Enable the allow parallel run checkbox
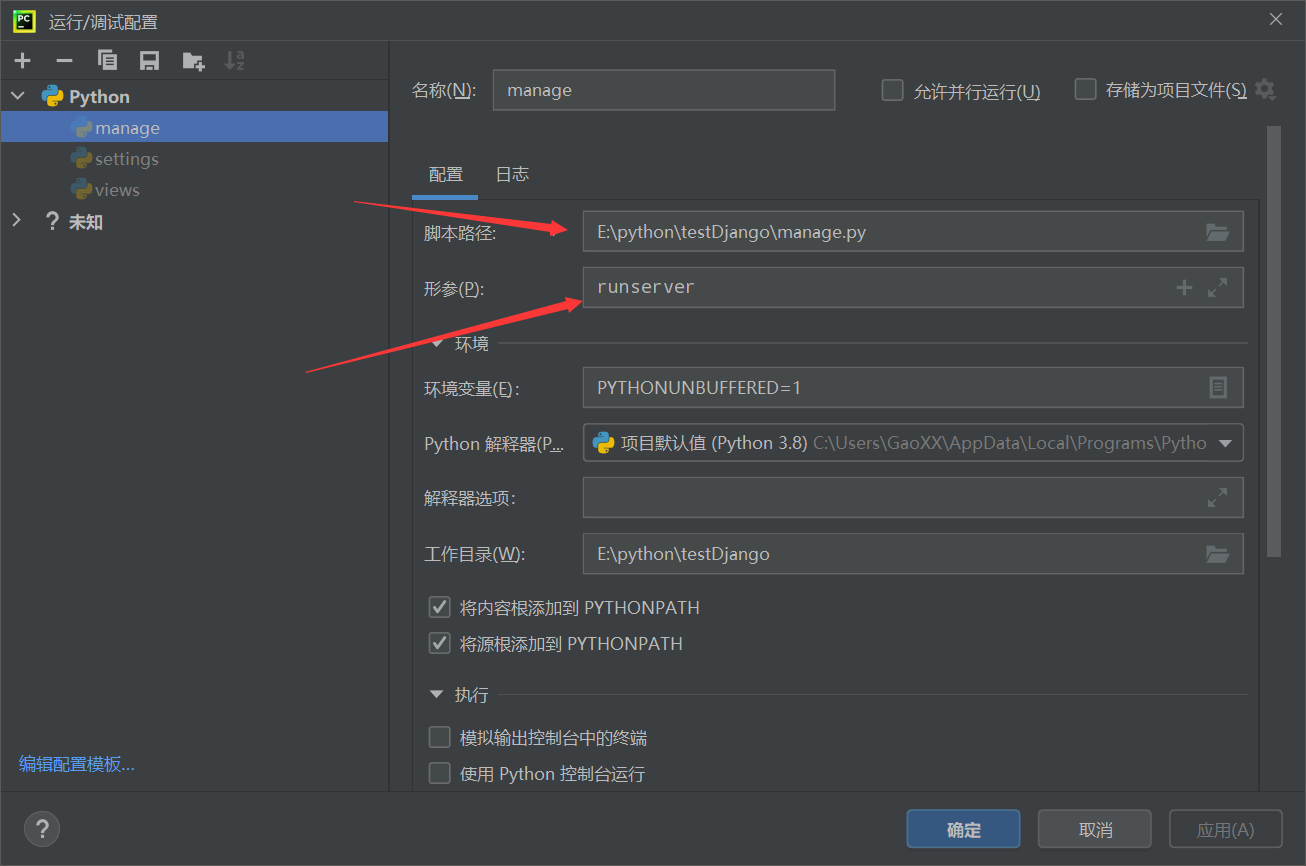The height and width of the screenshot is (866, 1306). [x=892, y=91]
